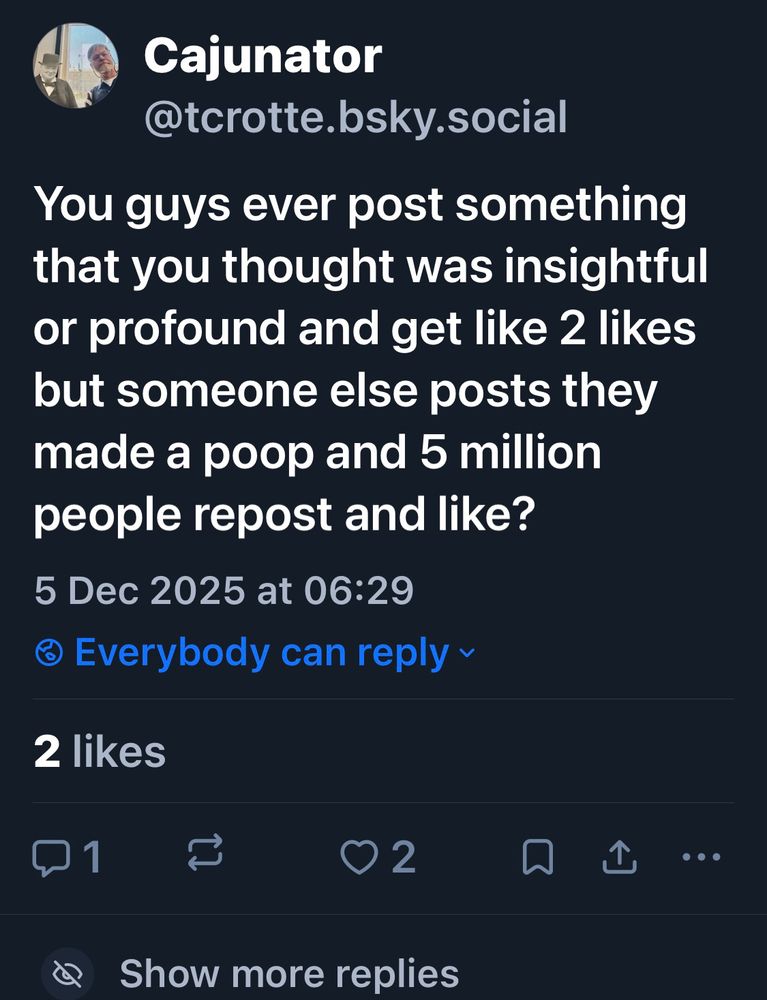
Task: Open the three-dot more options menu
Action: pyautogui.click(x=701, y=857)
